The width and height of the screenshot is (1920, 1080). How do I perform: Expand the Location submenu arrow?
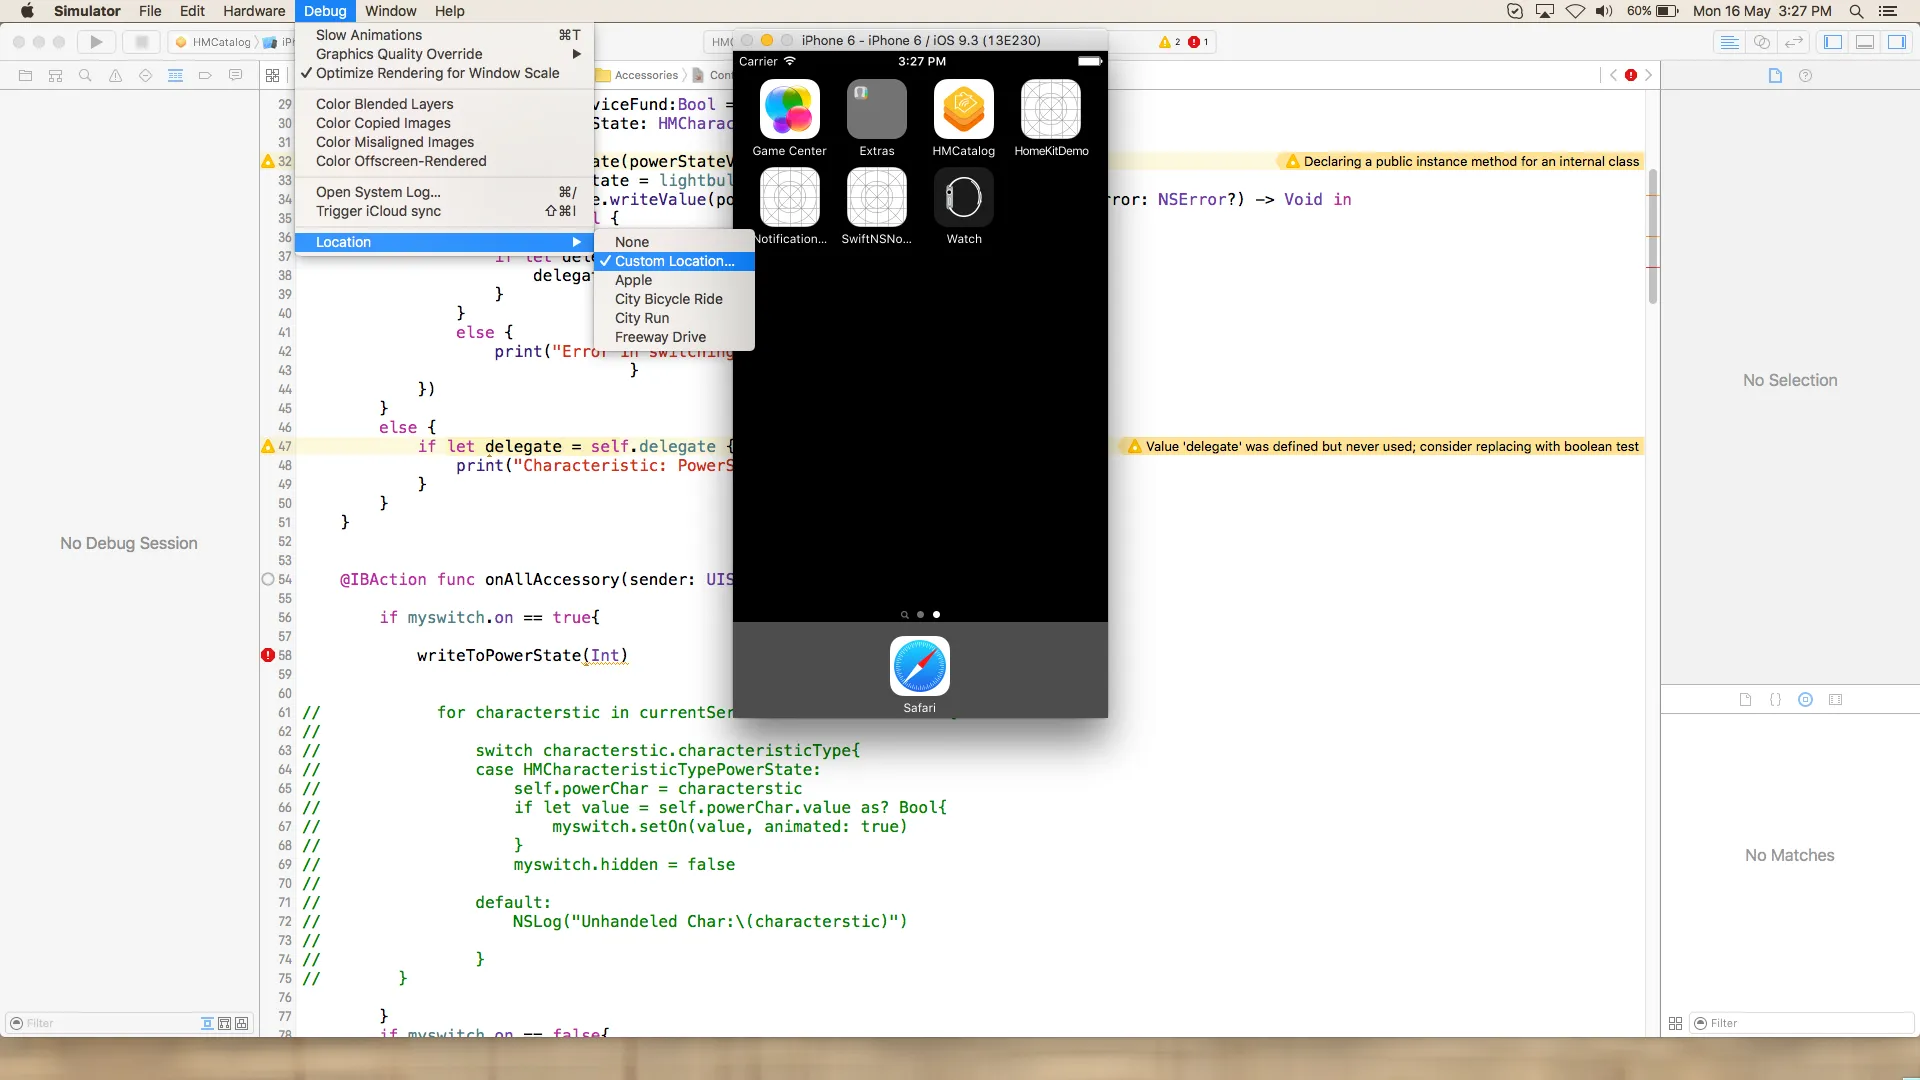pos(576,242)
